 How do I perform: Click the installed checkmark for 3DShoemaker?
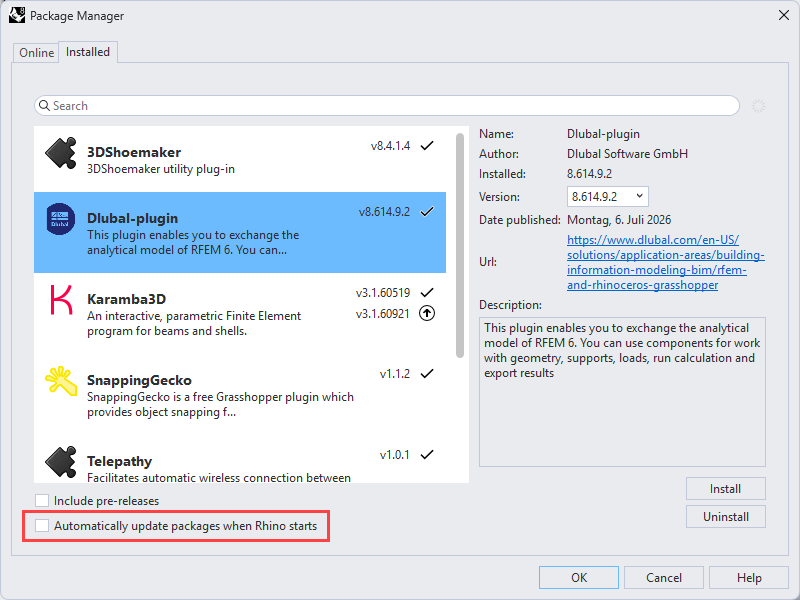click(x=427, y=146)
